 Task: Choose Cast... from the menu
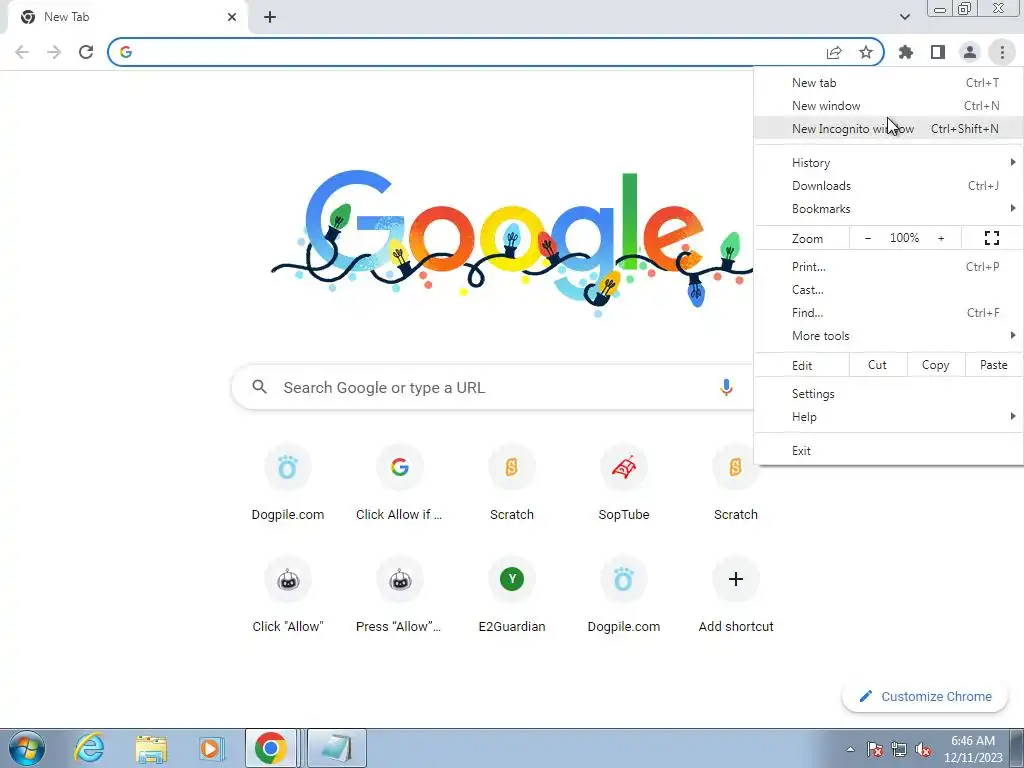tap(888, 289)
